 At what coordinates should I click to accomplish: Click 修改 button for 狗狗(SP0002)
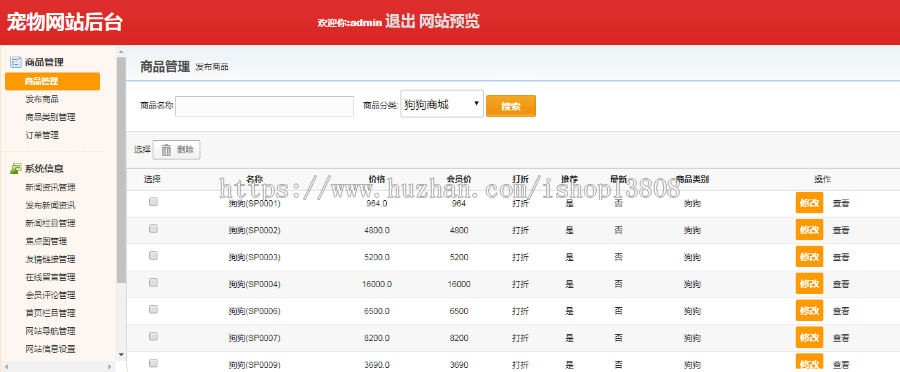pyautogui.click(x=809, y=230)
